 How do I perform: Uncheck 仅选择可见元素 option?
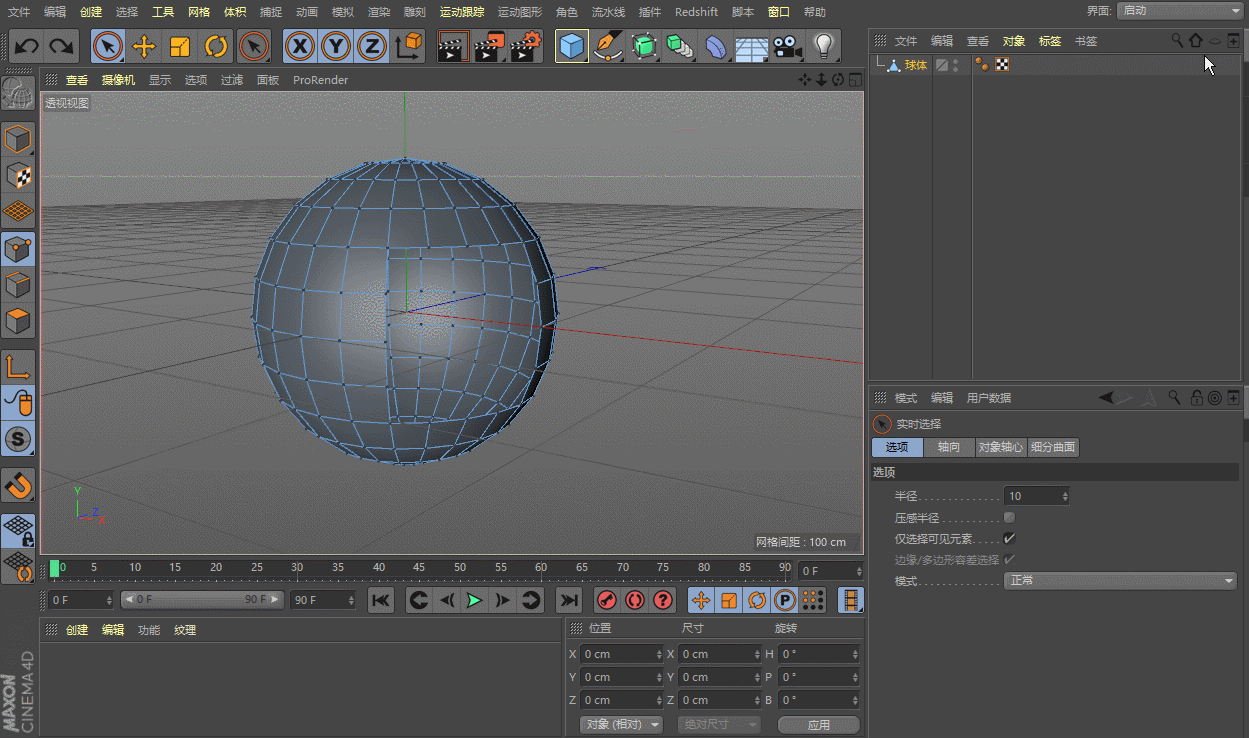point(1009,539)
